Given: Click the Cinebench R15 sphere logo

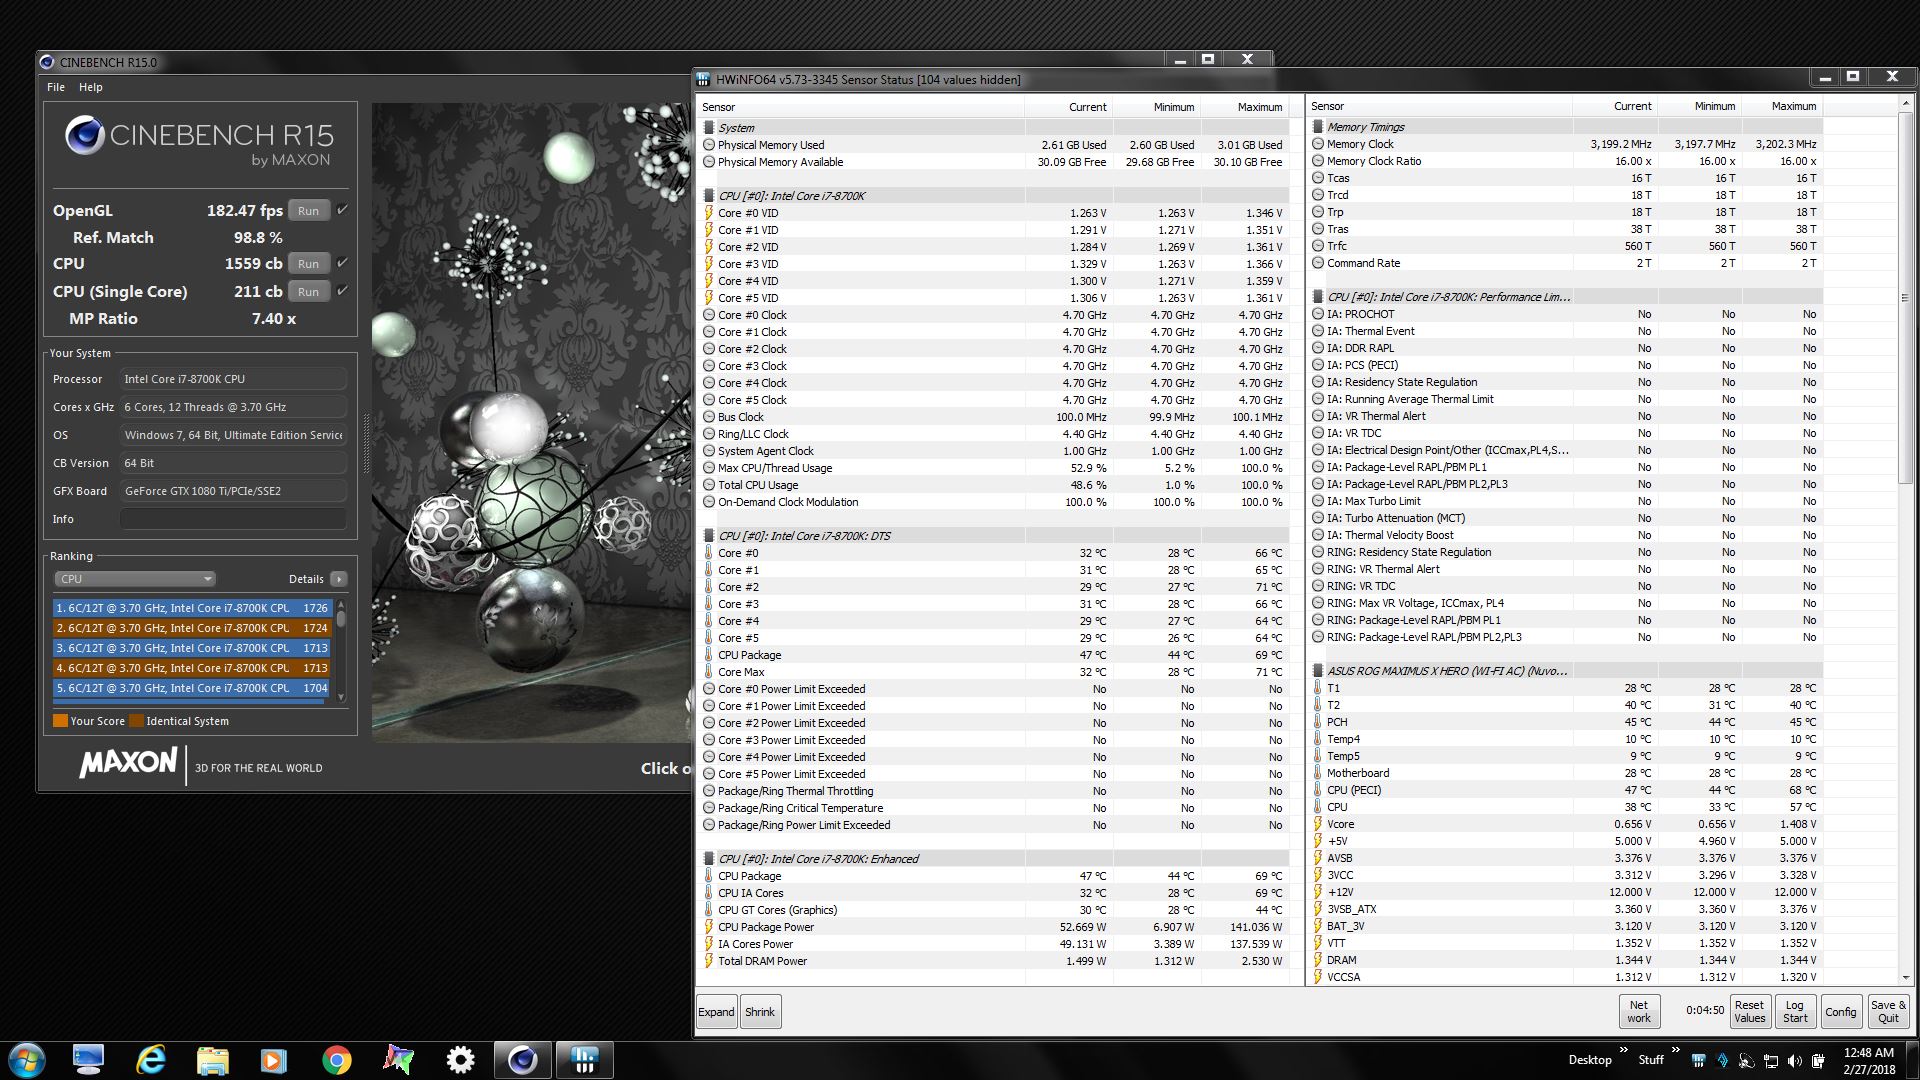Looking at the screenshot, I should pyautogui.click(x=84, y=136).
